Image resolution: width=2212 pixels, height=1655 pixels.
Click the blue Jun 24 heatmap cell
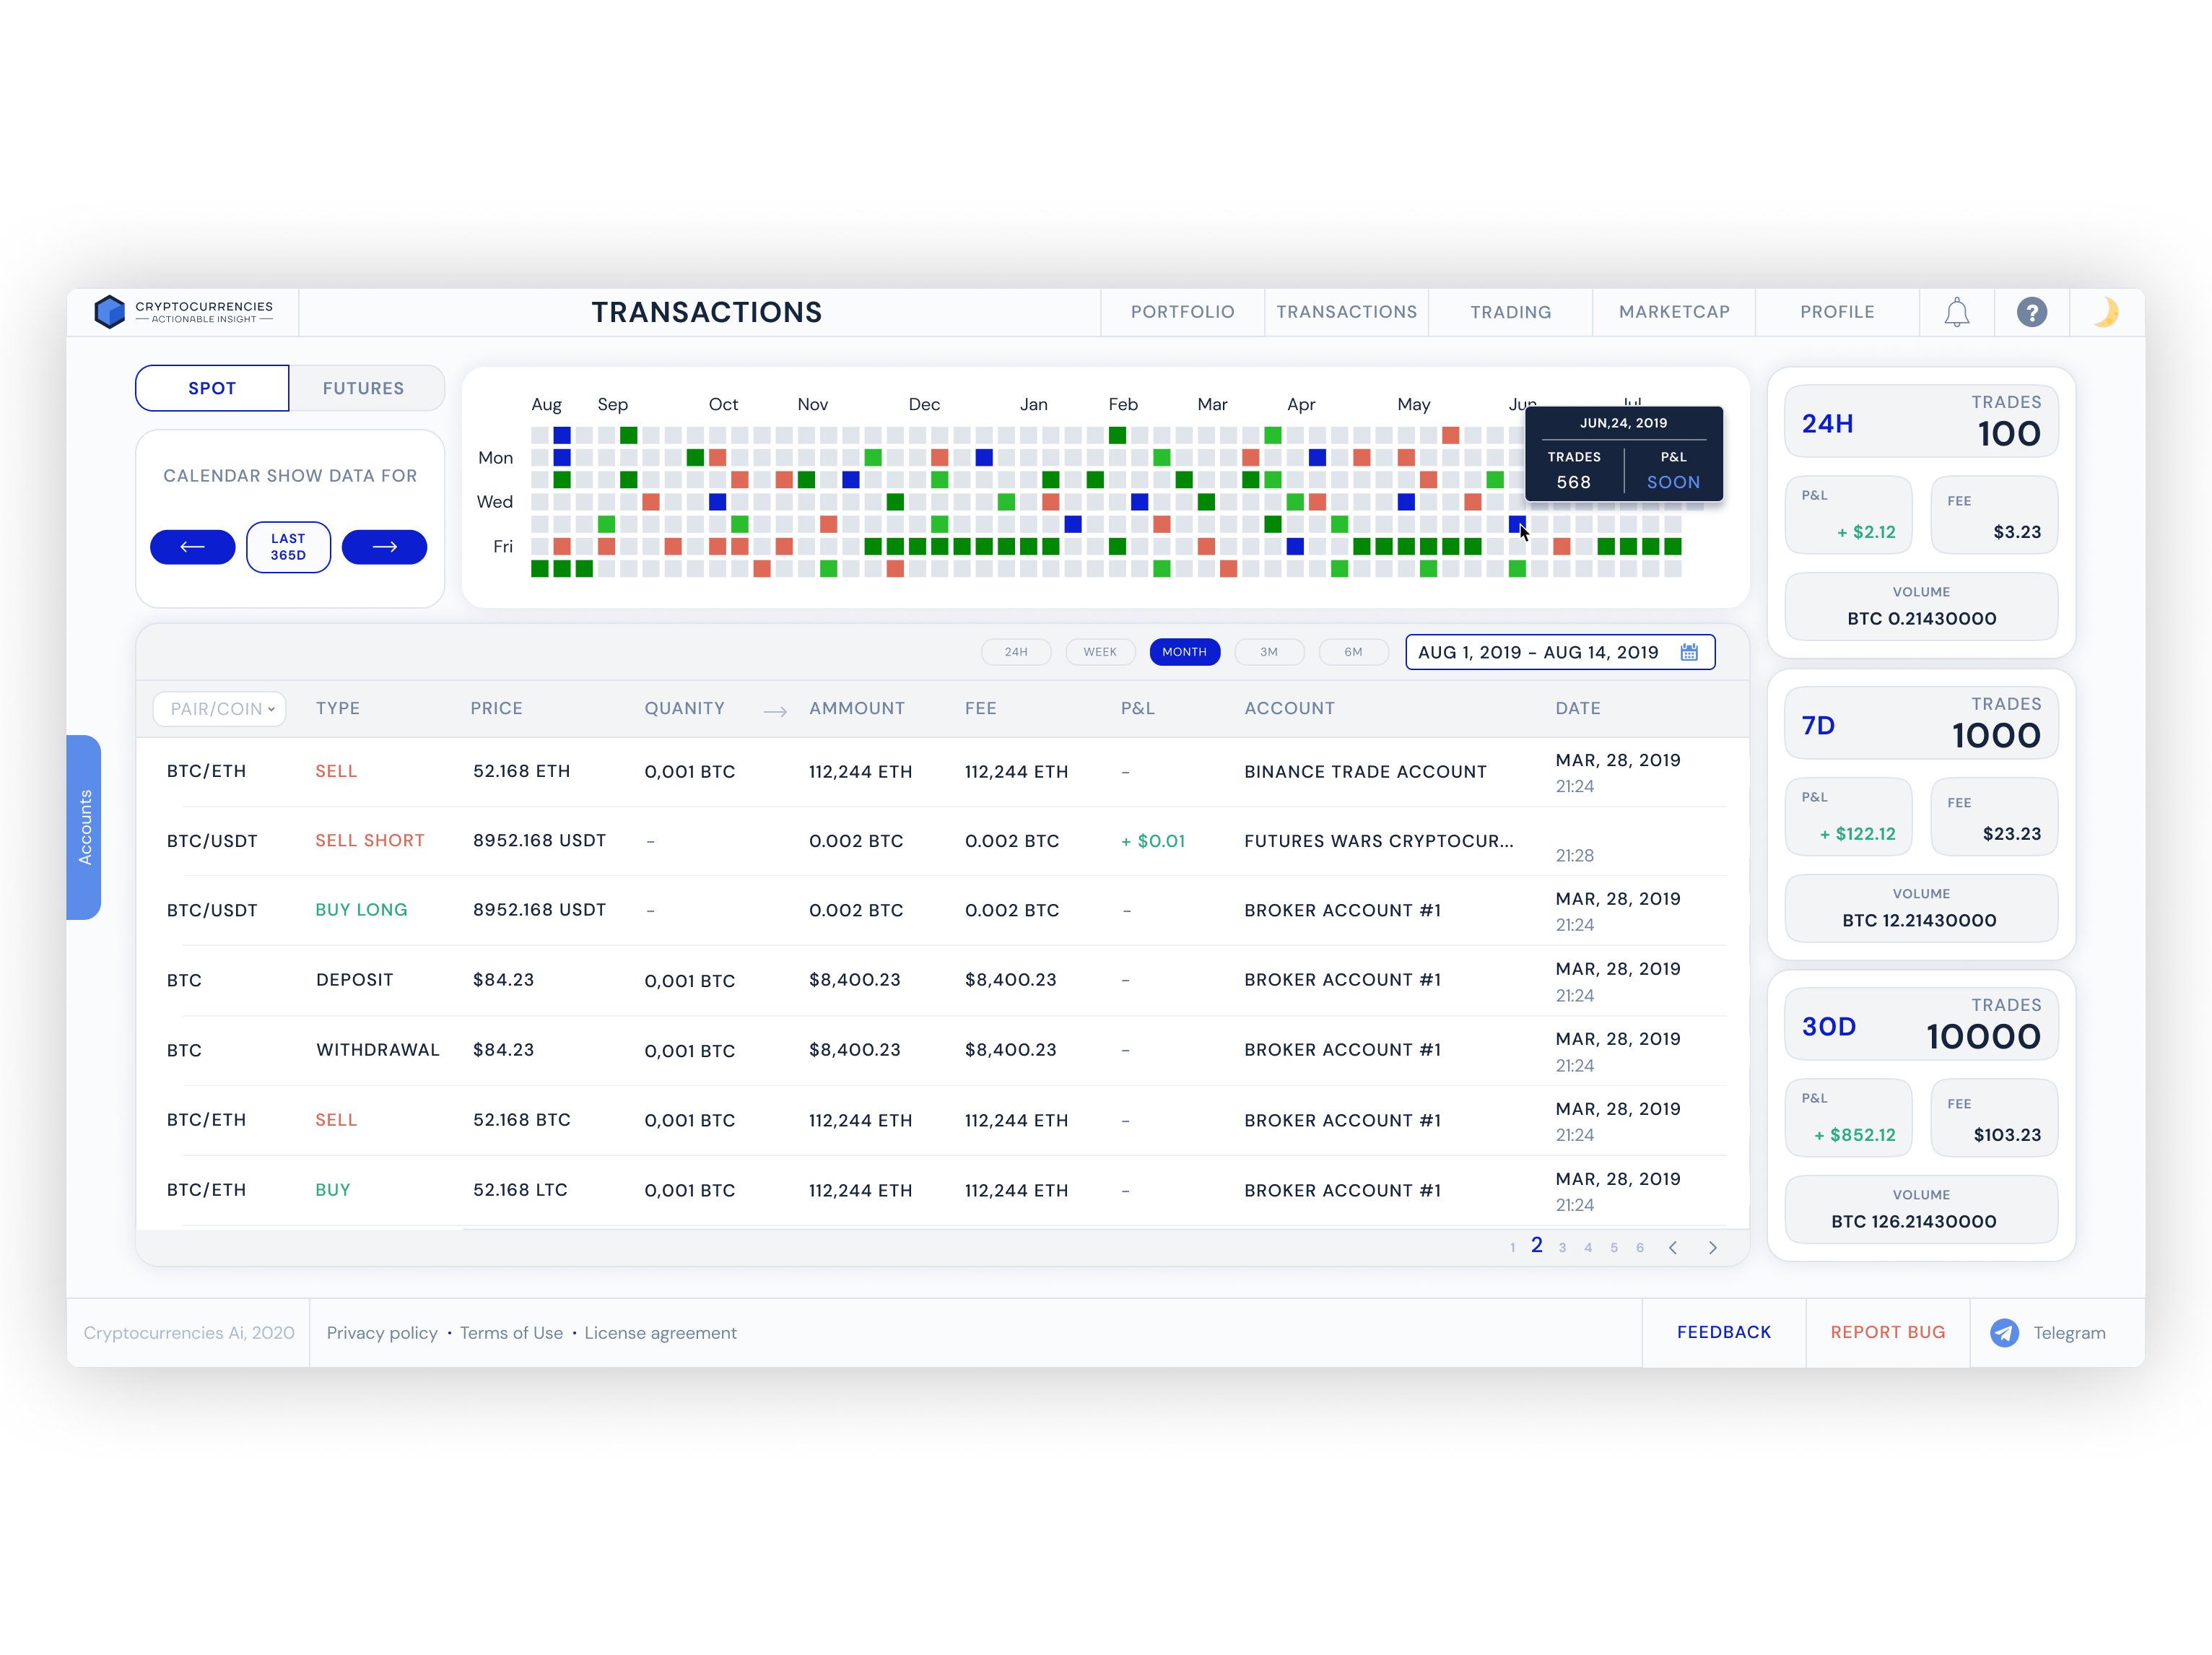[1516, 523]
